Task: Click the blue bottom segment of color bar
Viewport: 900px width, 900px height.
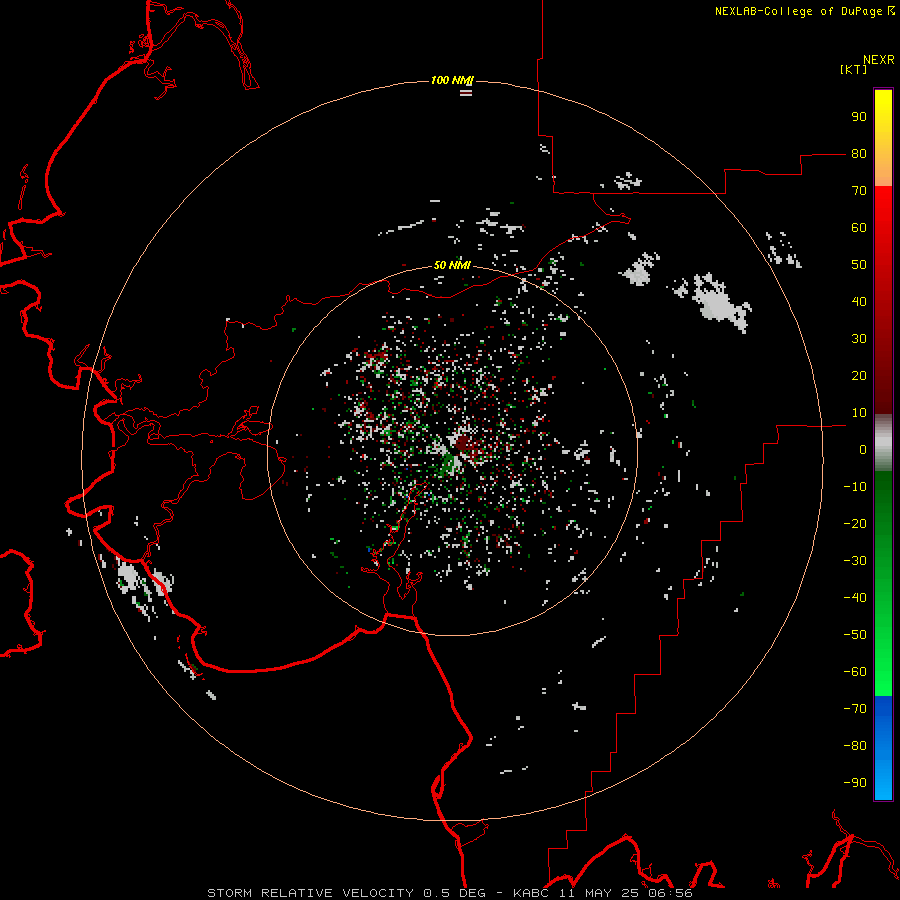Action: [x=883, y=748]
